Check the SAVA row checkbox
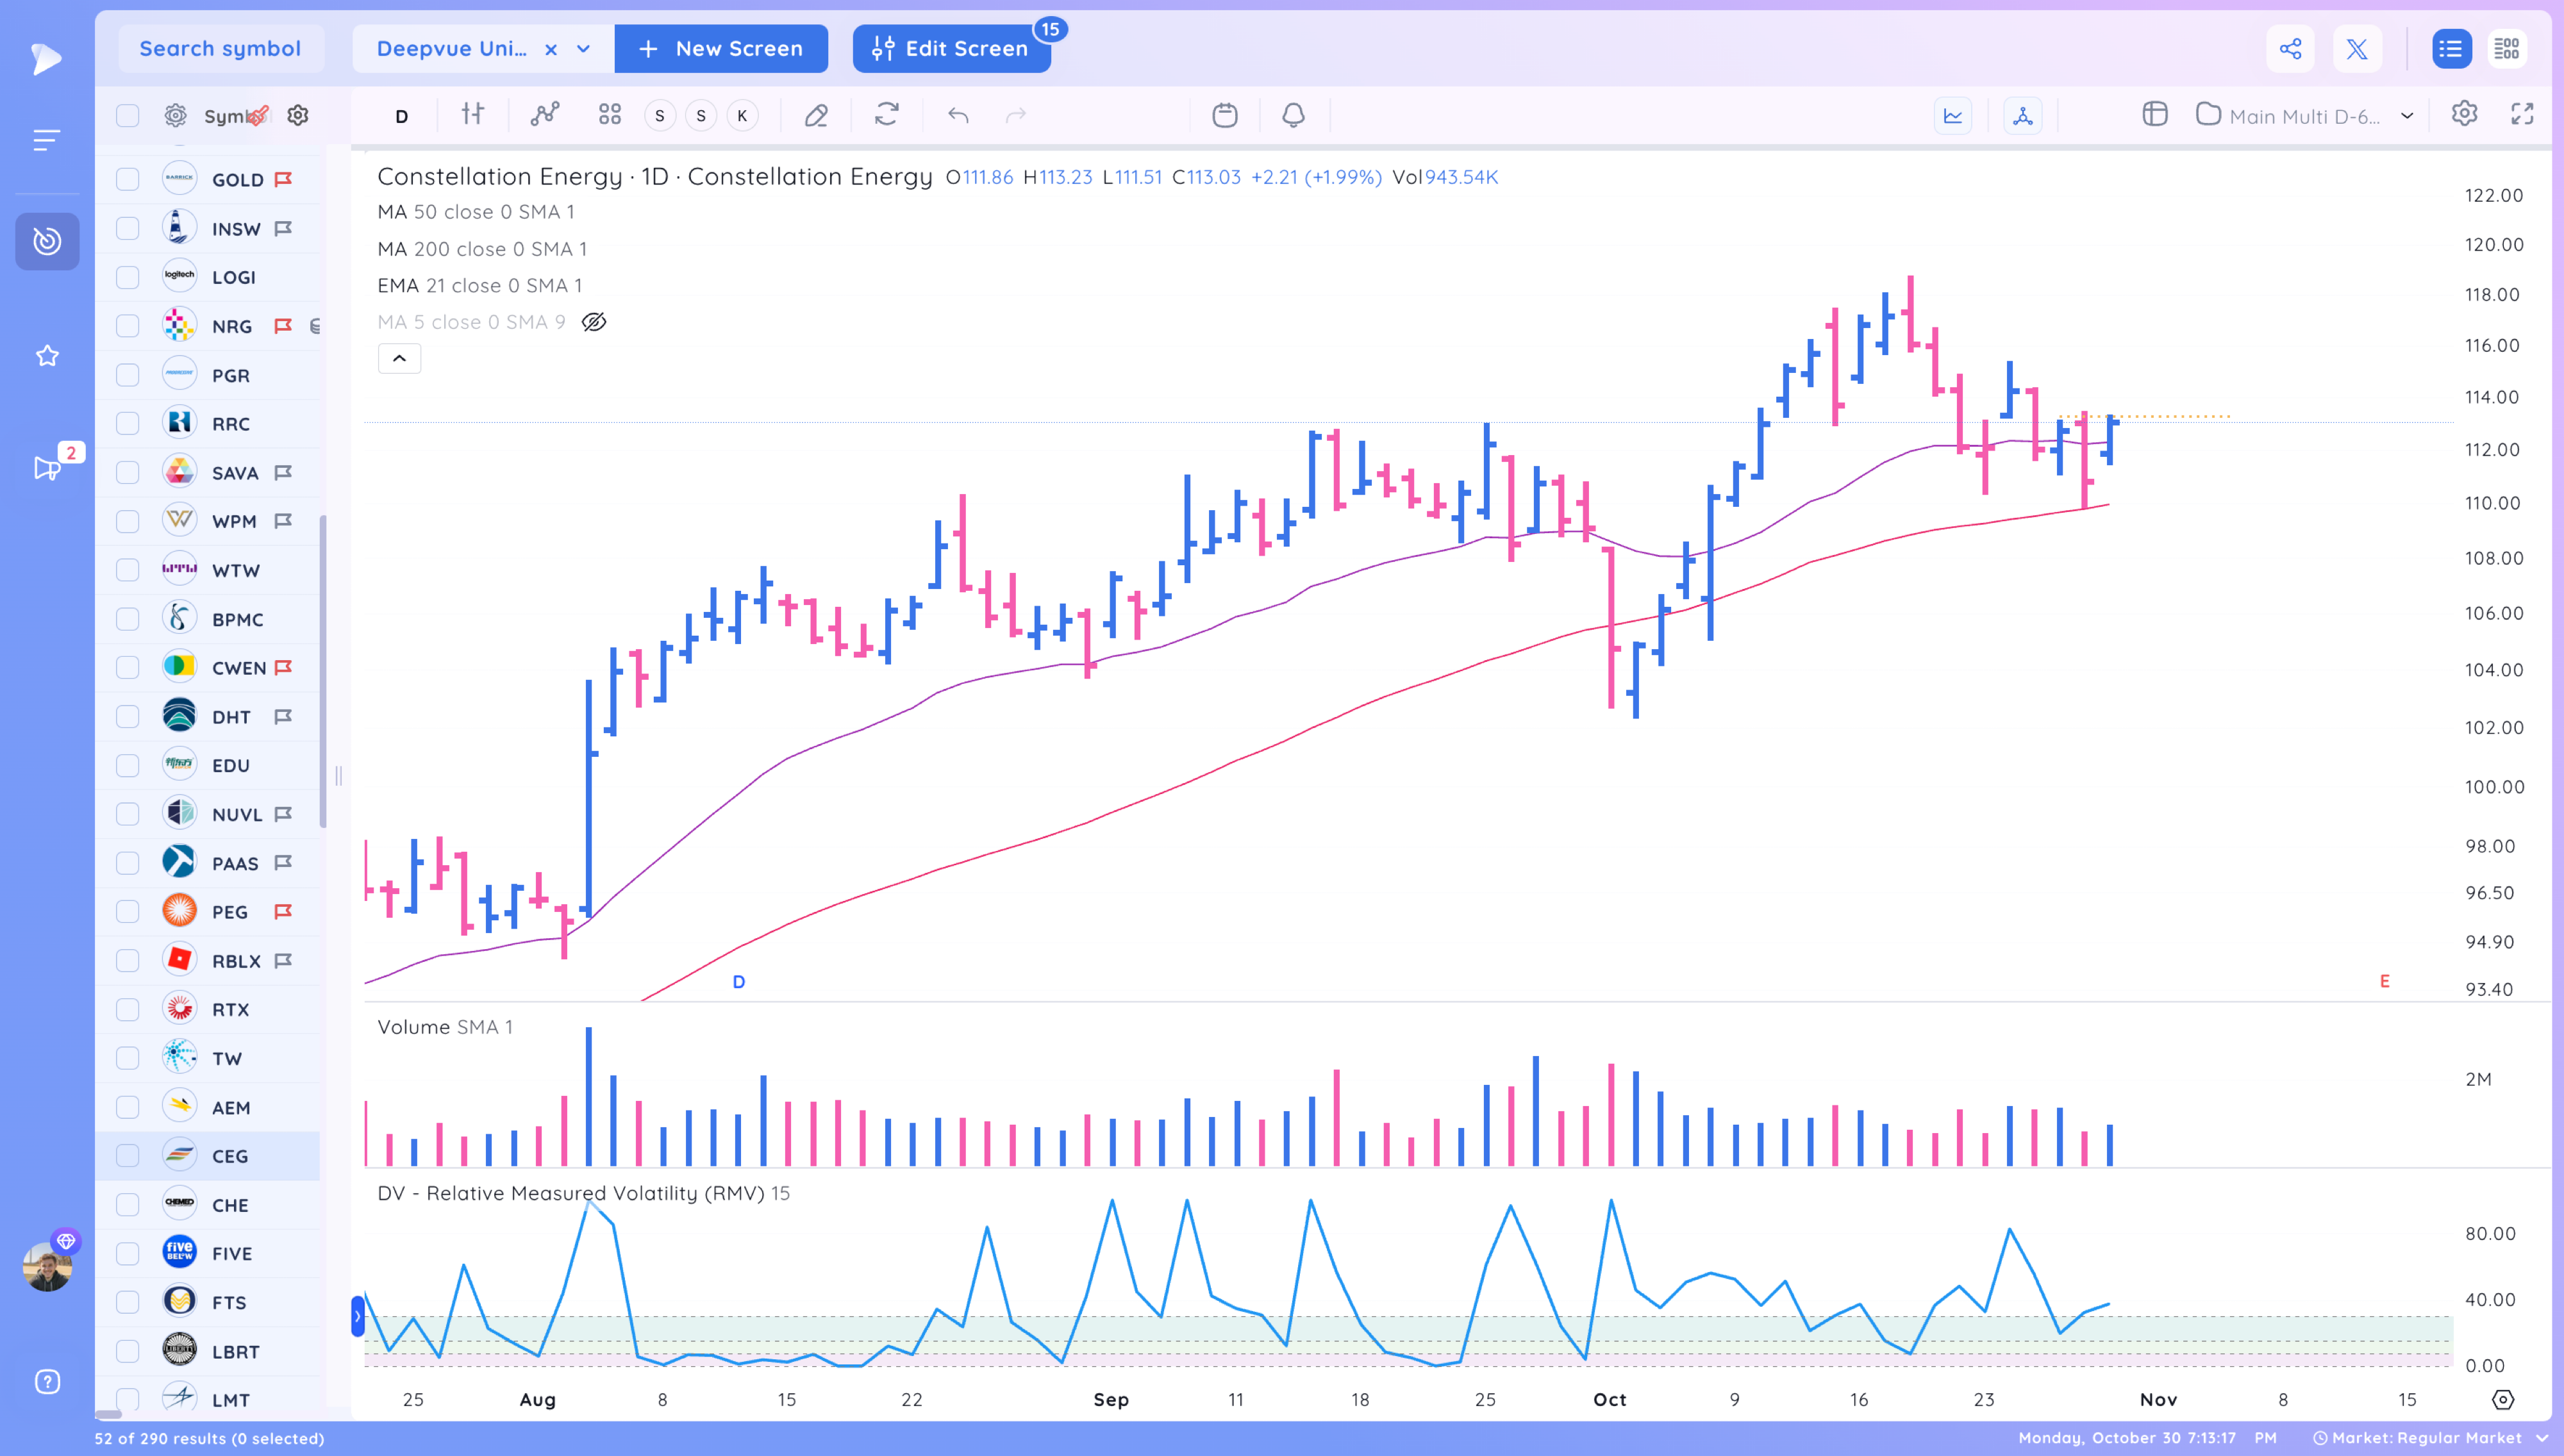 [x=127, y=472]
